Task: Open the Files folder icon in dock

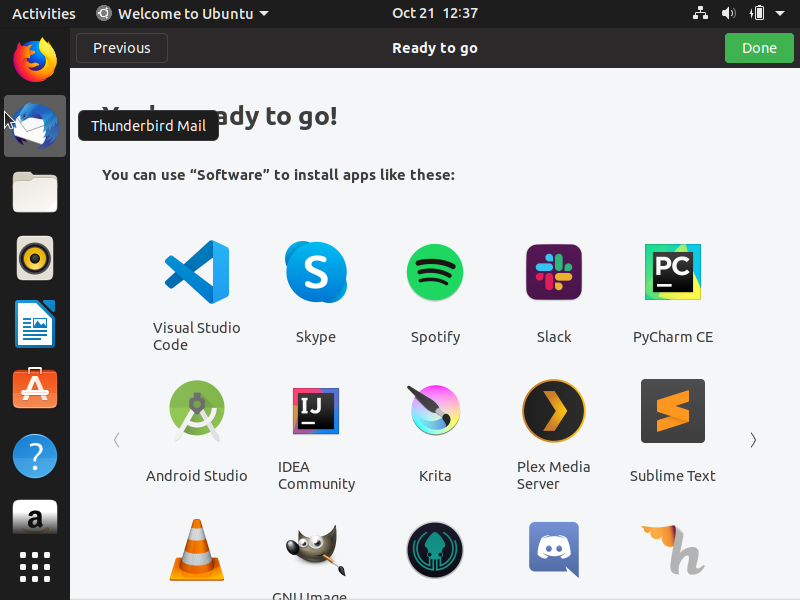Action: coord(35,192)
